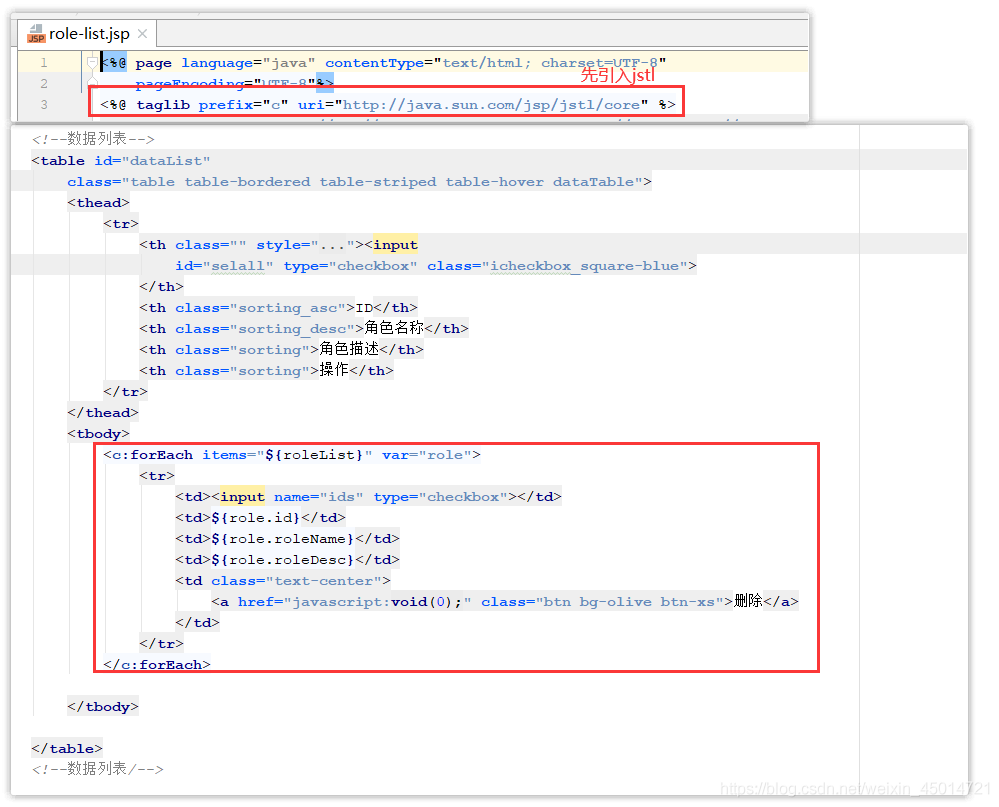Click the 删除 link text
The width and height of the screenshot is (999, 807).
(749, 601)
